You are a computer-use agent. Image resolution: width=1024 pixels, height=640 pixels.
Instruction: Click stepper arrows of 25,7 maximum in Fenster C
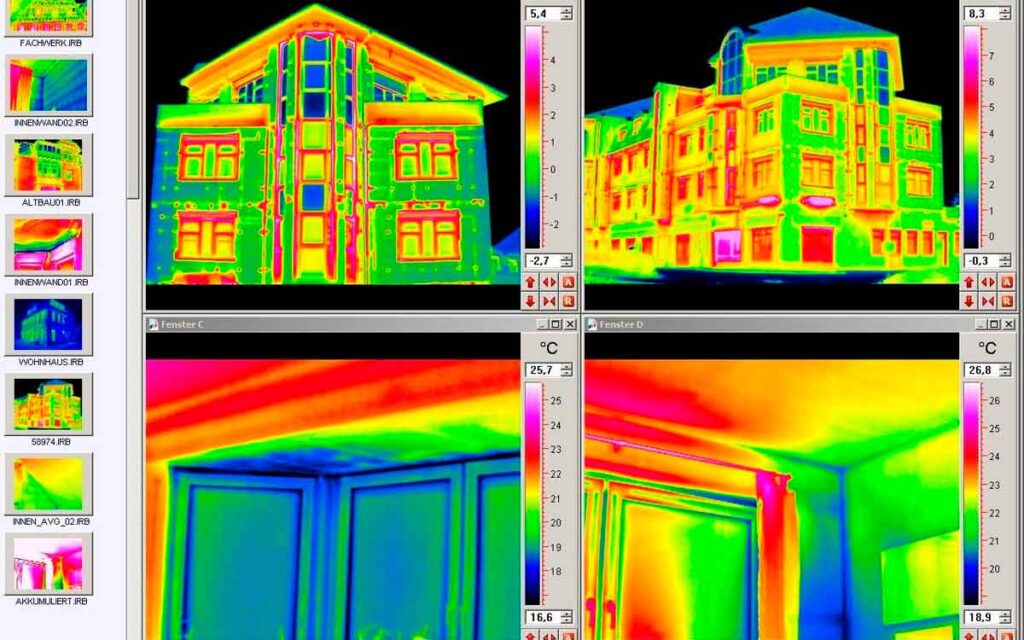coord(566,370)
